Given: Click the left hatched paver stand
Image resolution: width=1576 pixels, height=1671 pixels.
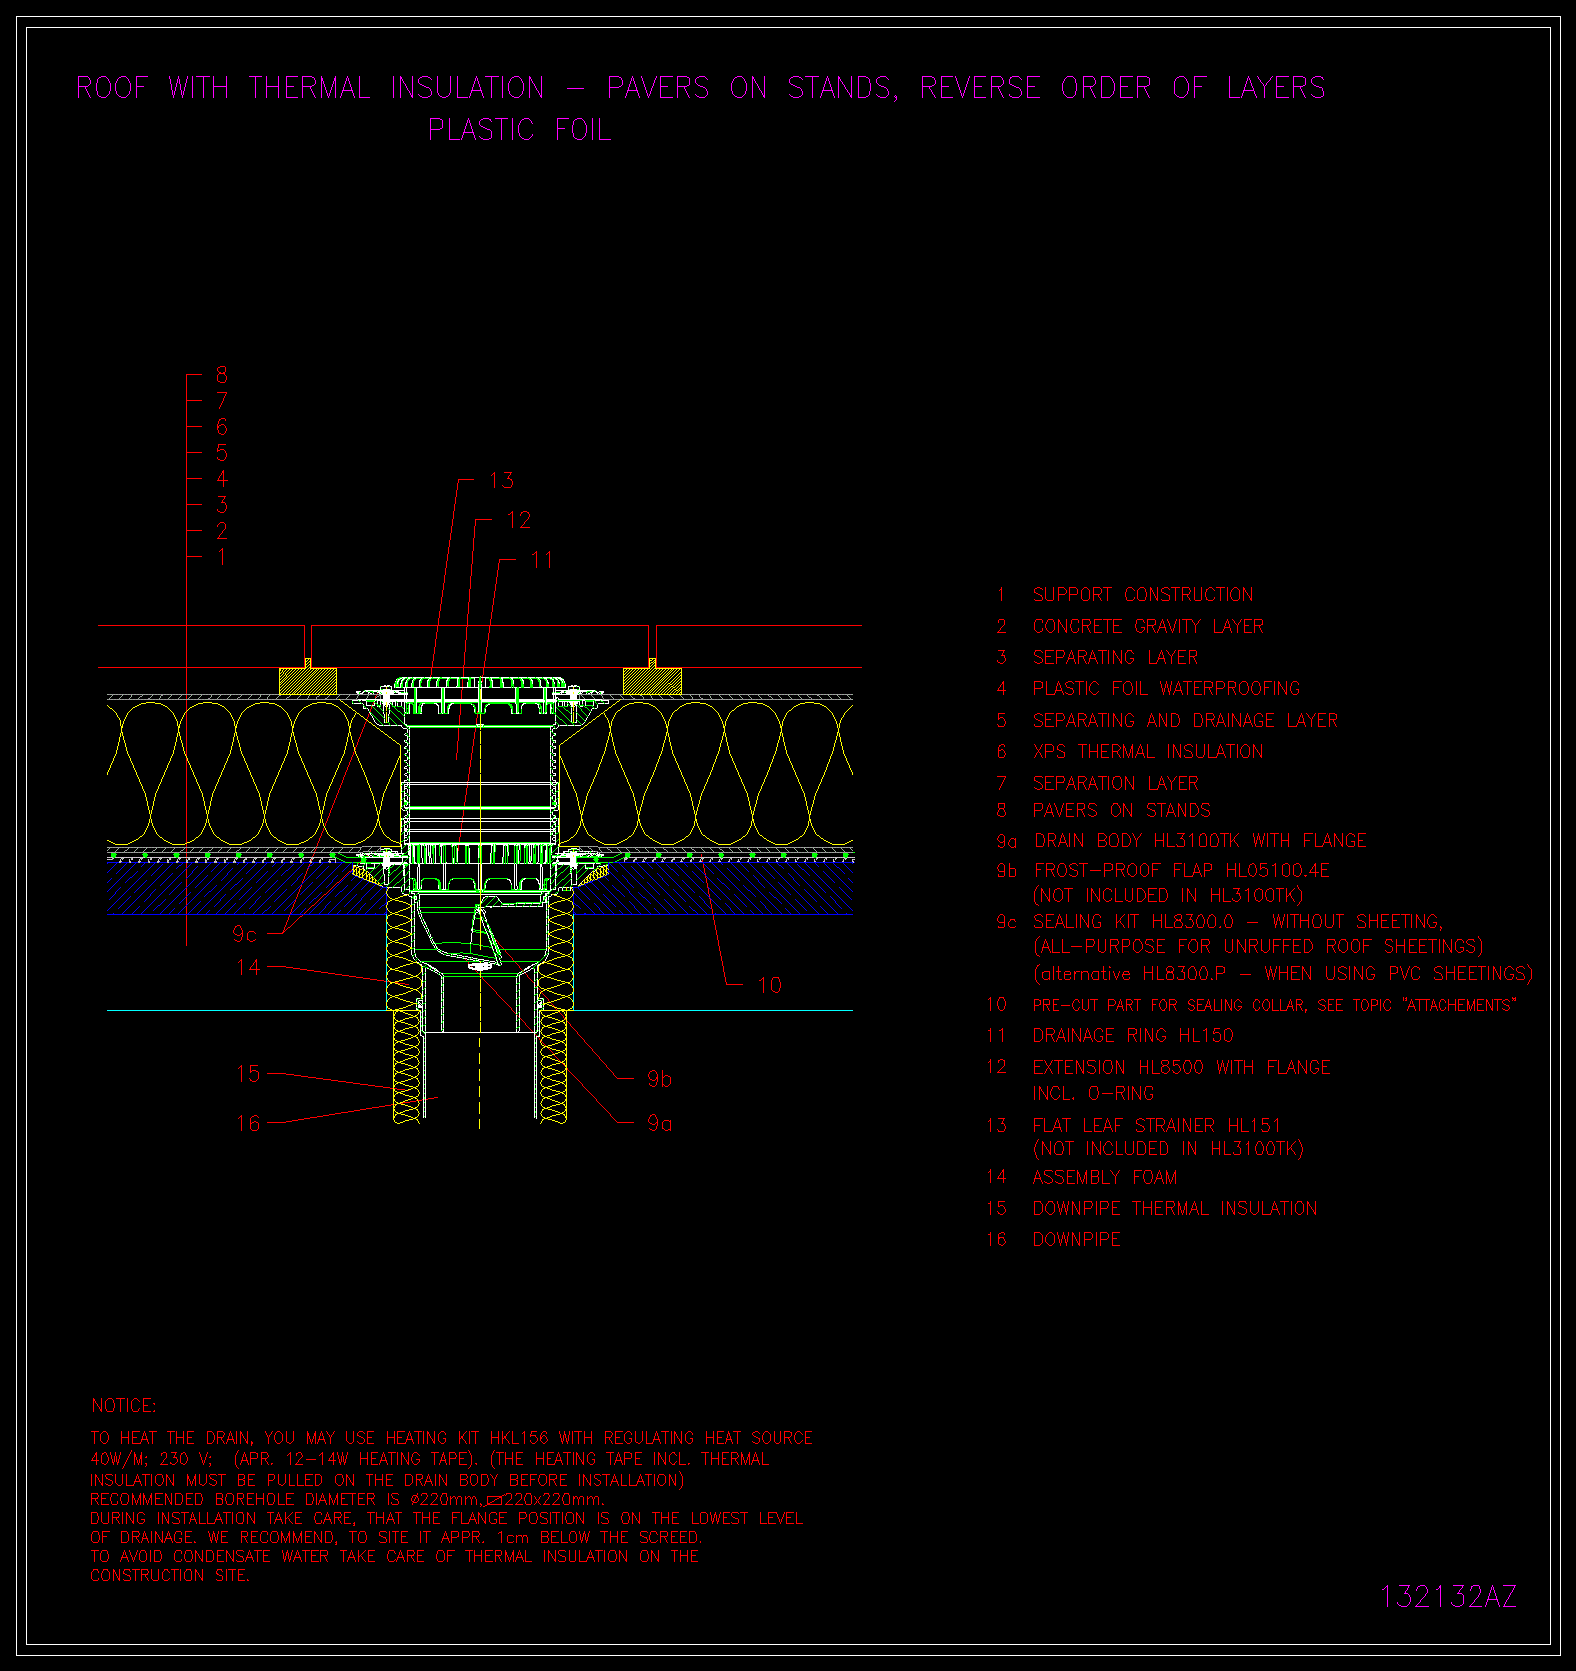Looking at the screenshot, I should 308,681.
